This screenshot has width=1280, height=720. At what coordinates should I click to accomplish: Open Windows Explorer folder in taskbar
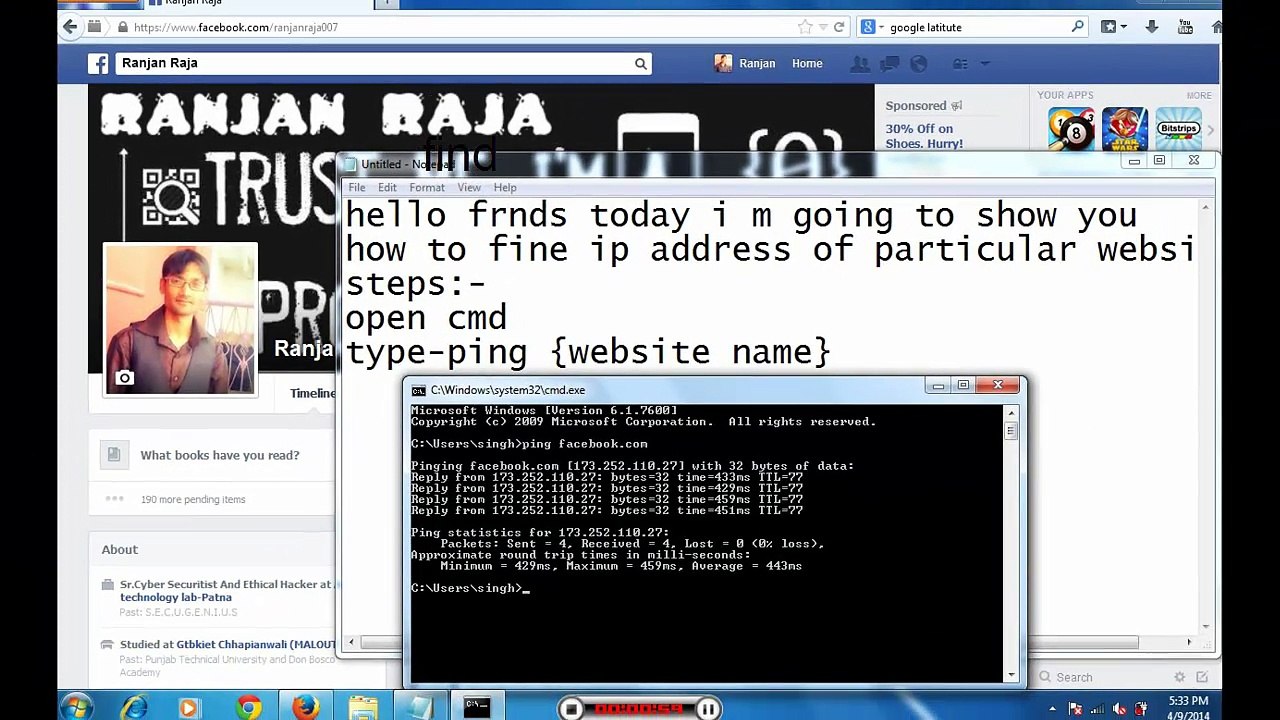click(363, 708)
